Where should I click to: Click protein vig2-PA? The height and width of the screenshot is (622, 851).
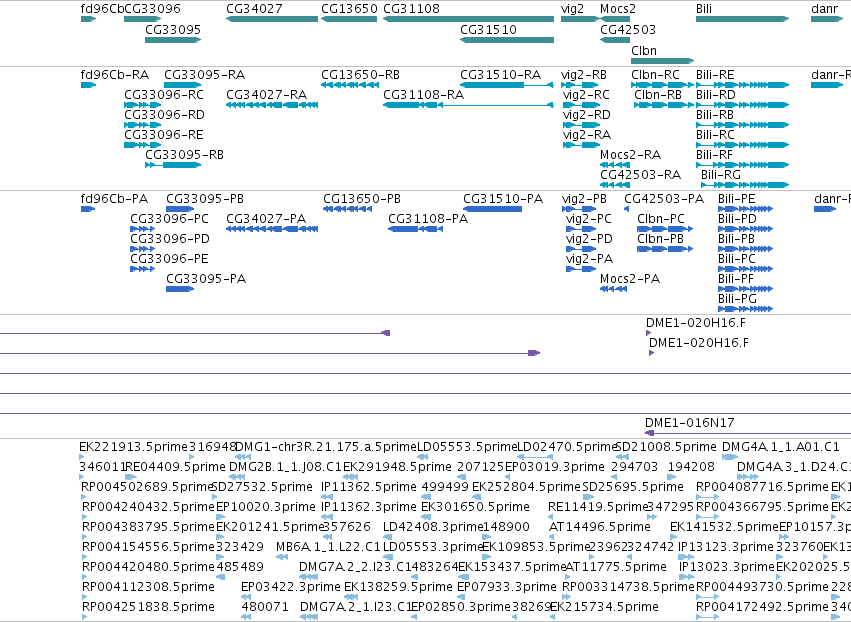point(589,259)
